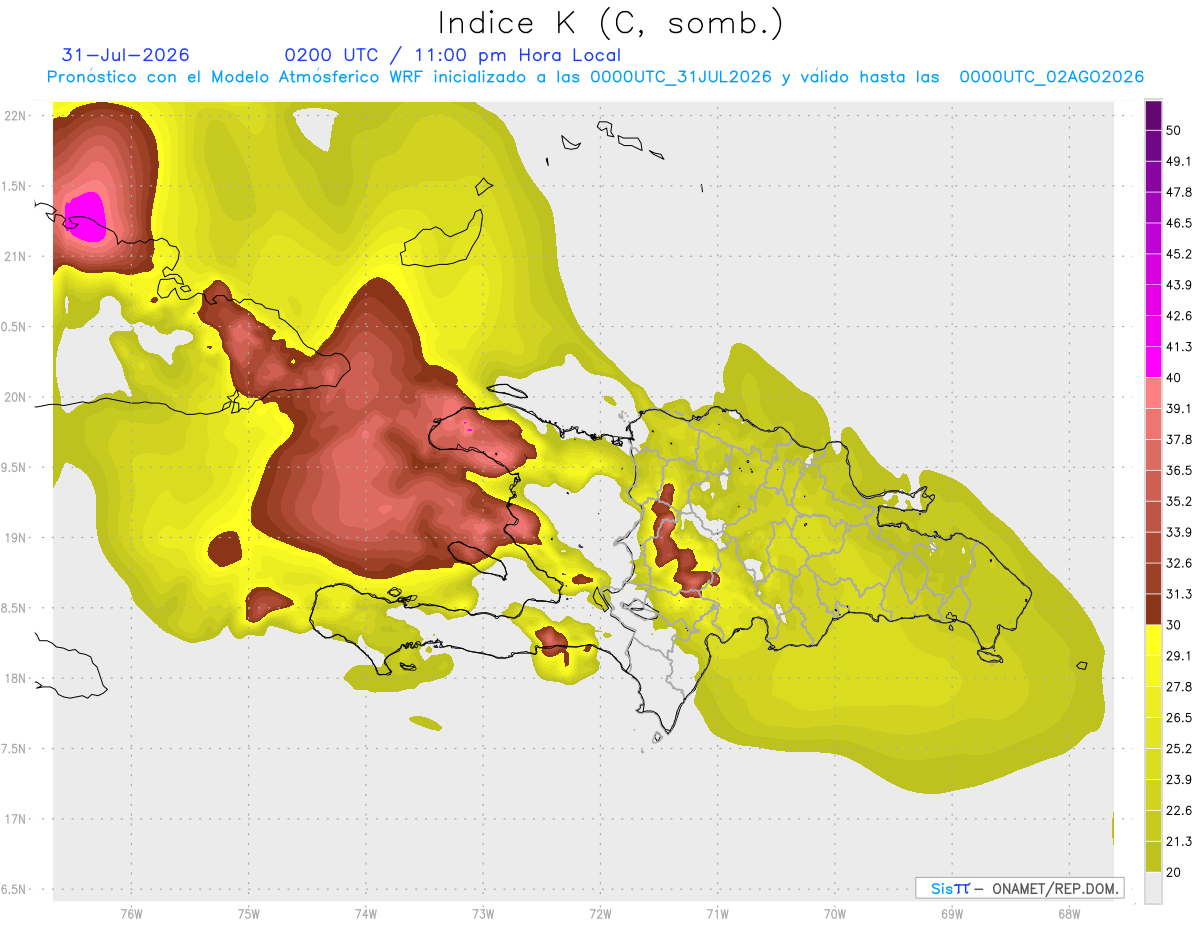Select the date label "31-Jul-2026"
Viewport: 1200px width, 927px height.
tap(126, 55)
